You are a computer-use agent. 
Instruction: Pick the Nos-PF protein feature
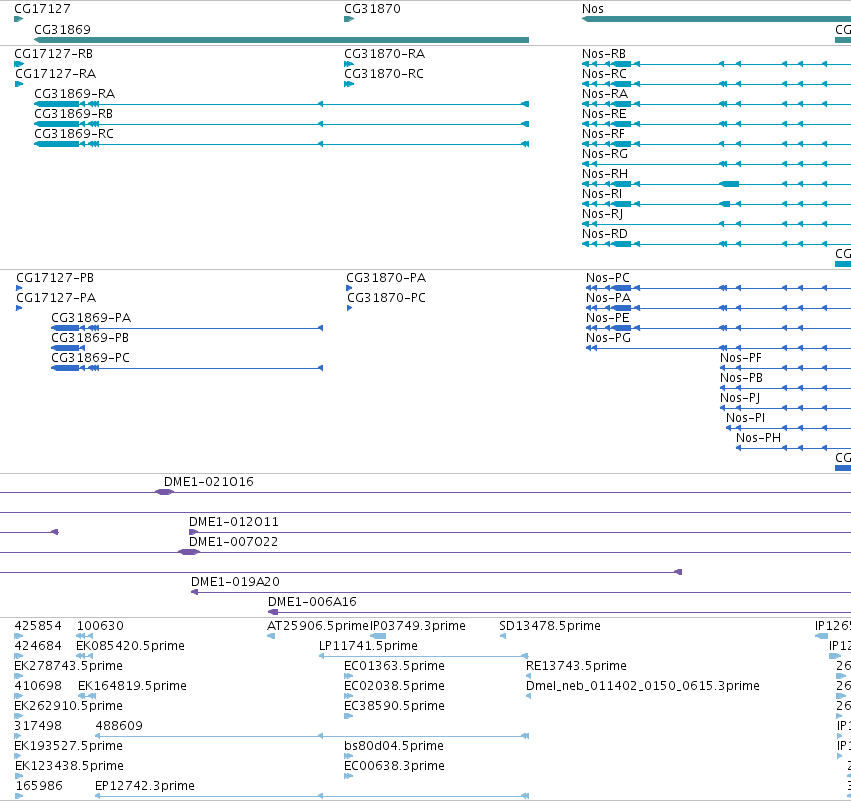coord(741,358)
